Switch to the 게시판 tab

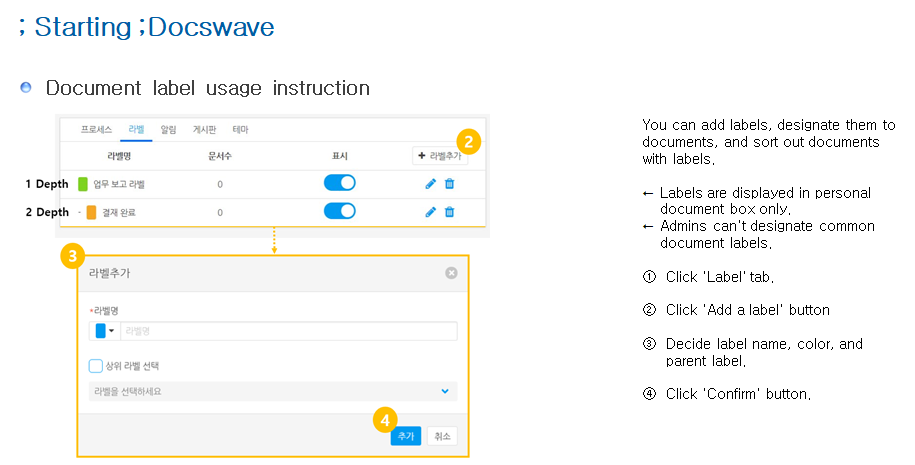coord(204,130)
